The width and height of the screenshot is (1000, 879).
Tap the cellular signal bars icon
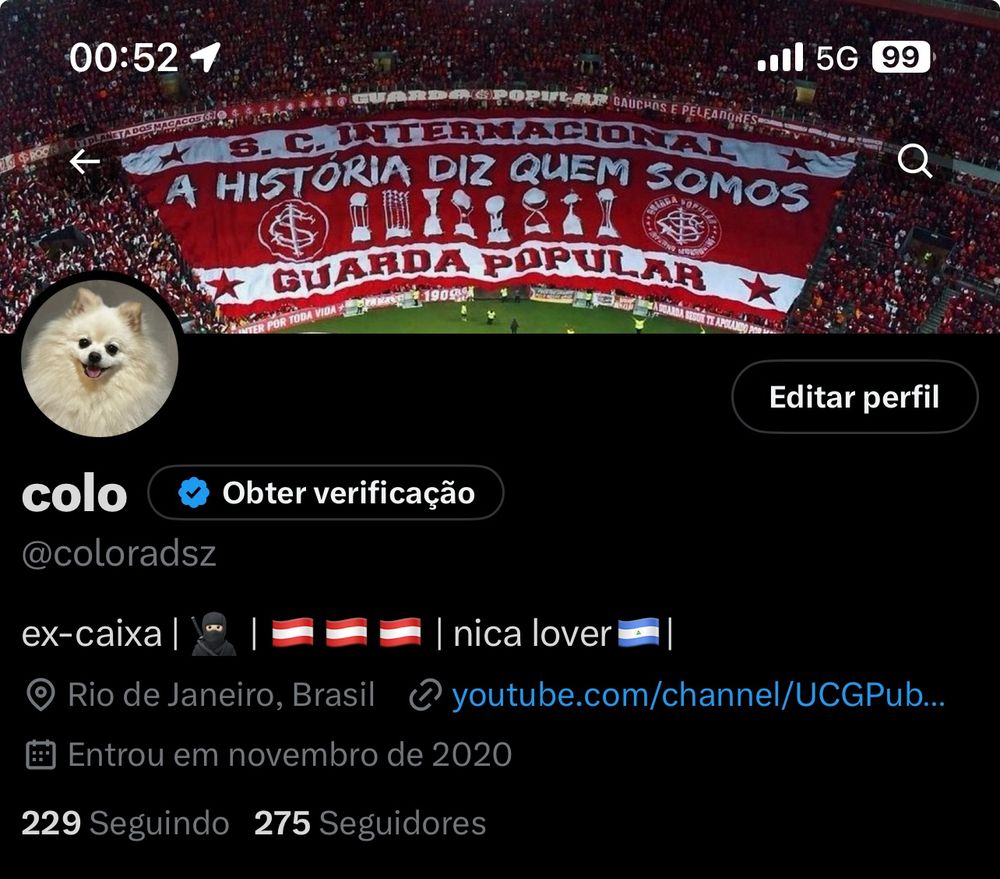tap(780, 57)
